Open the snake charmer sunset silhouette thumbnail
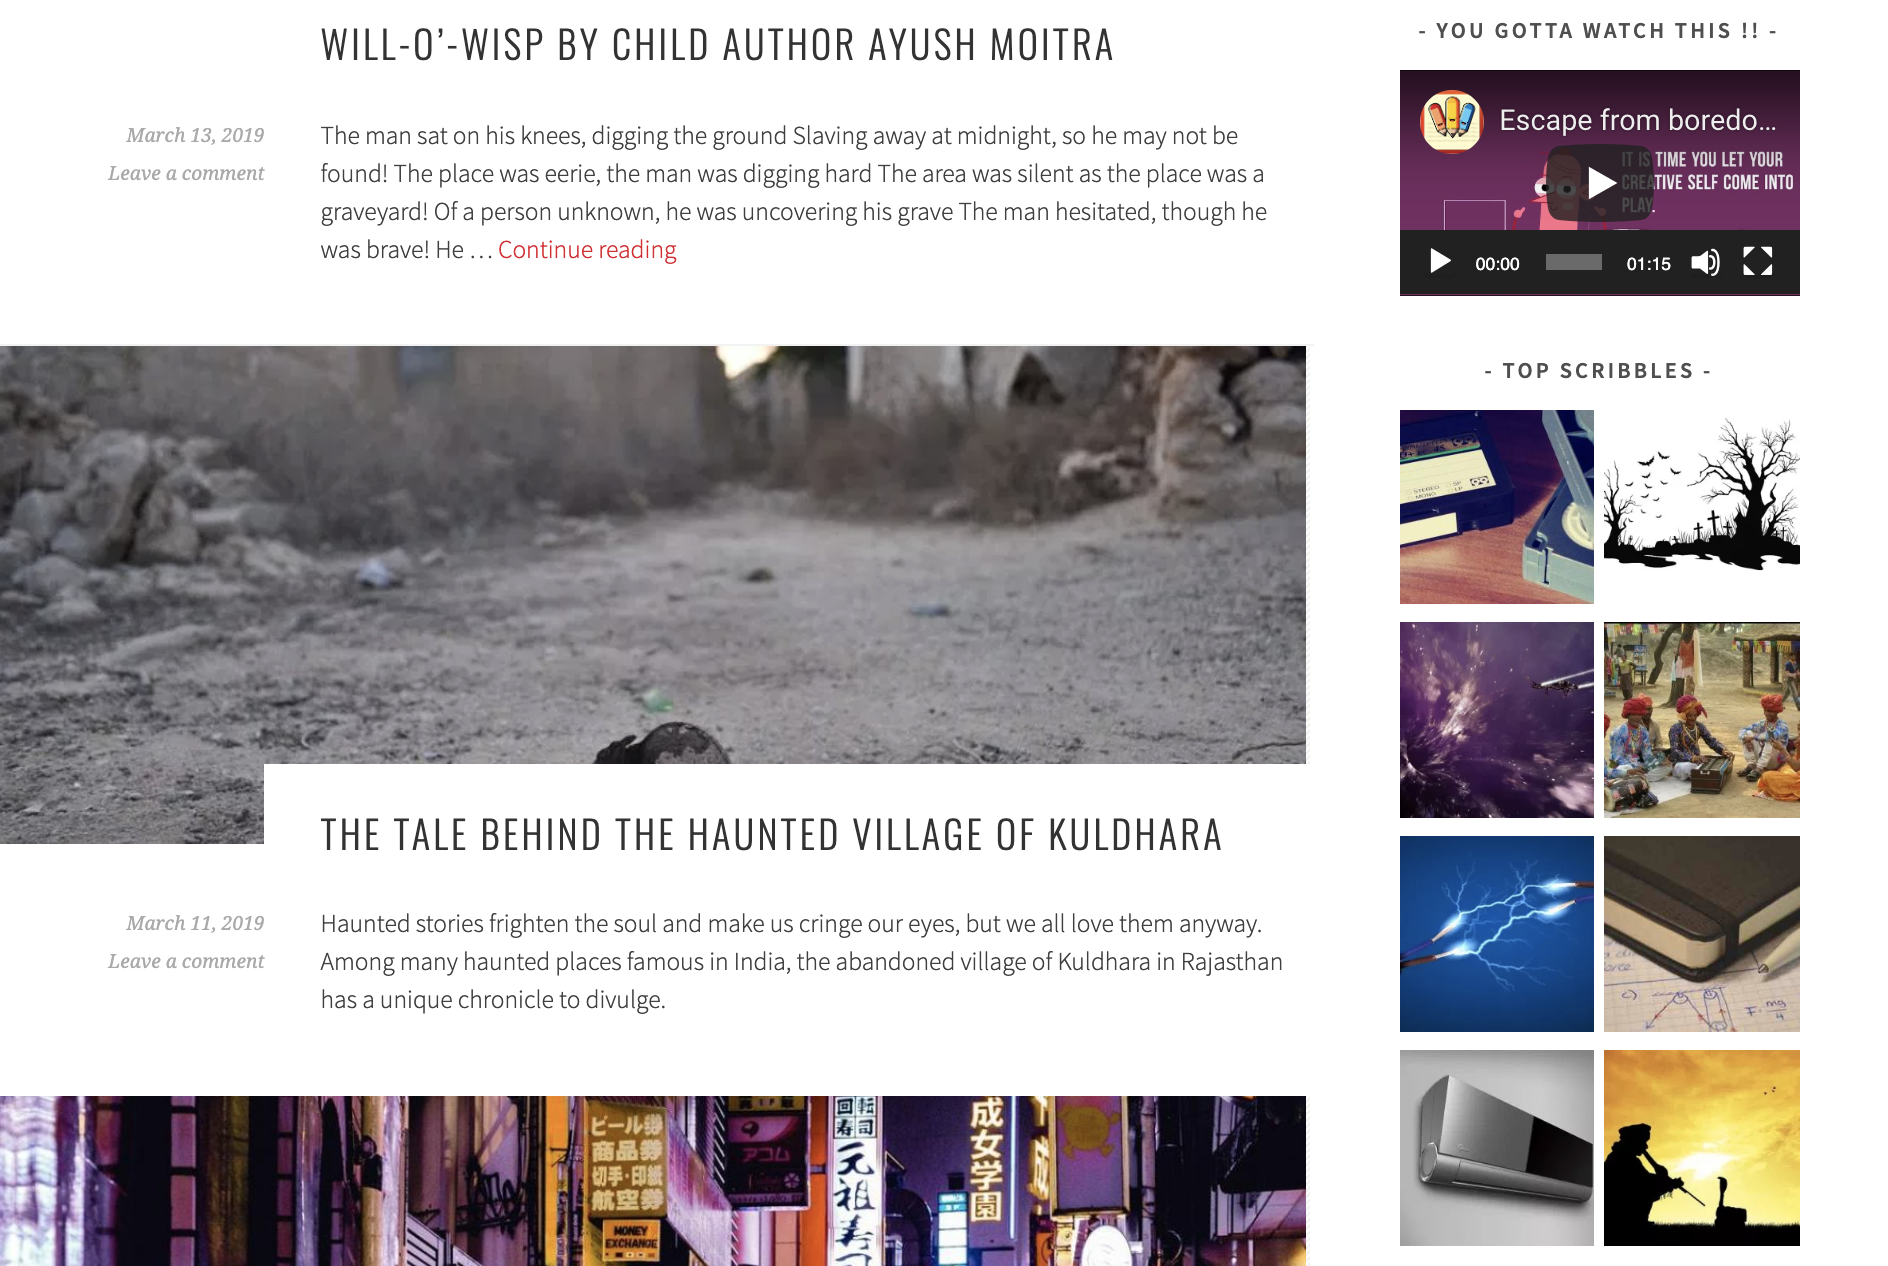This screenshot has width=1888, height=1266. click(x=1702, y=1148)
